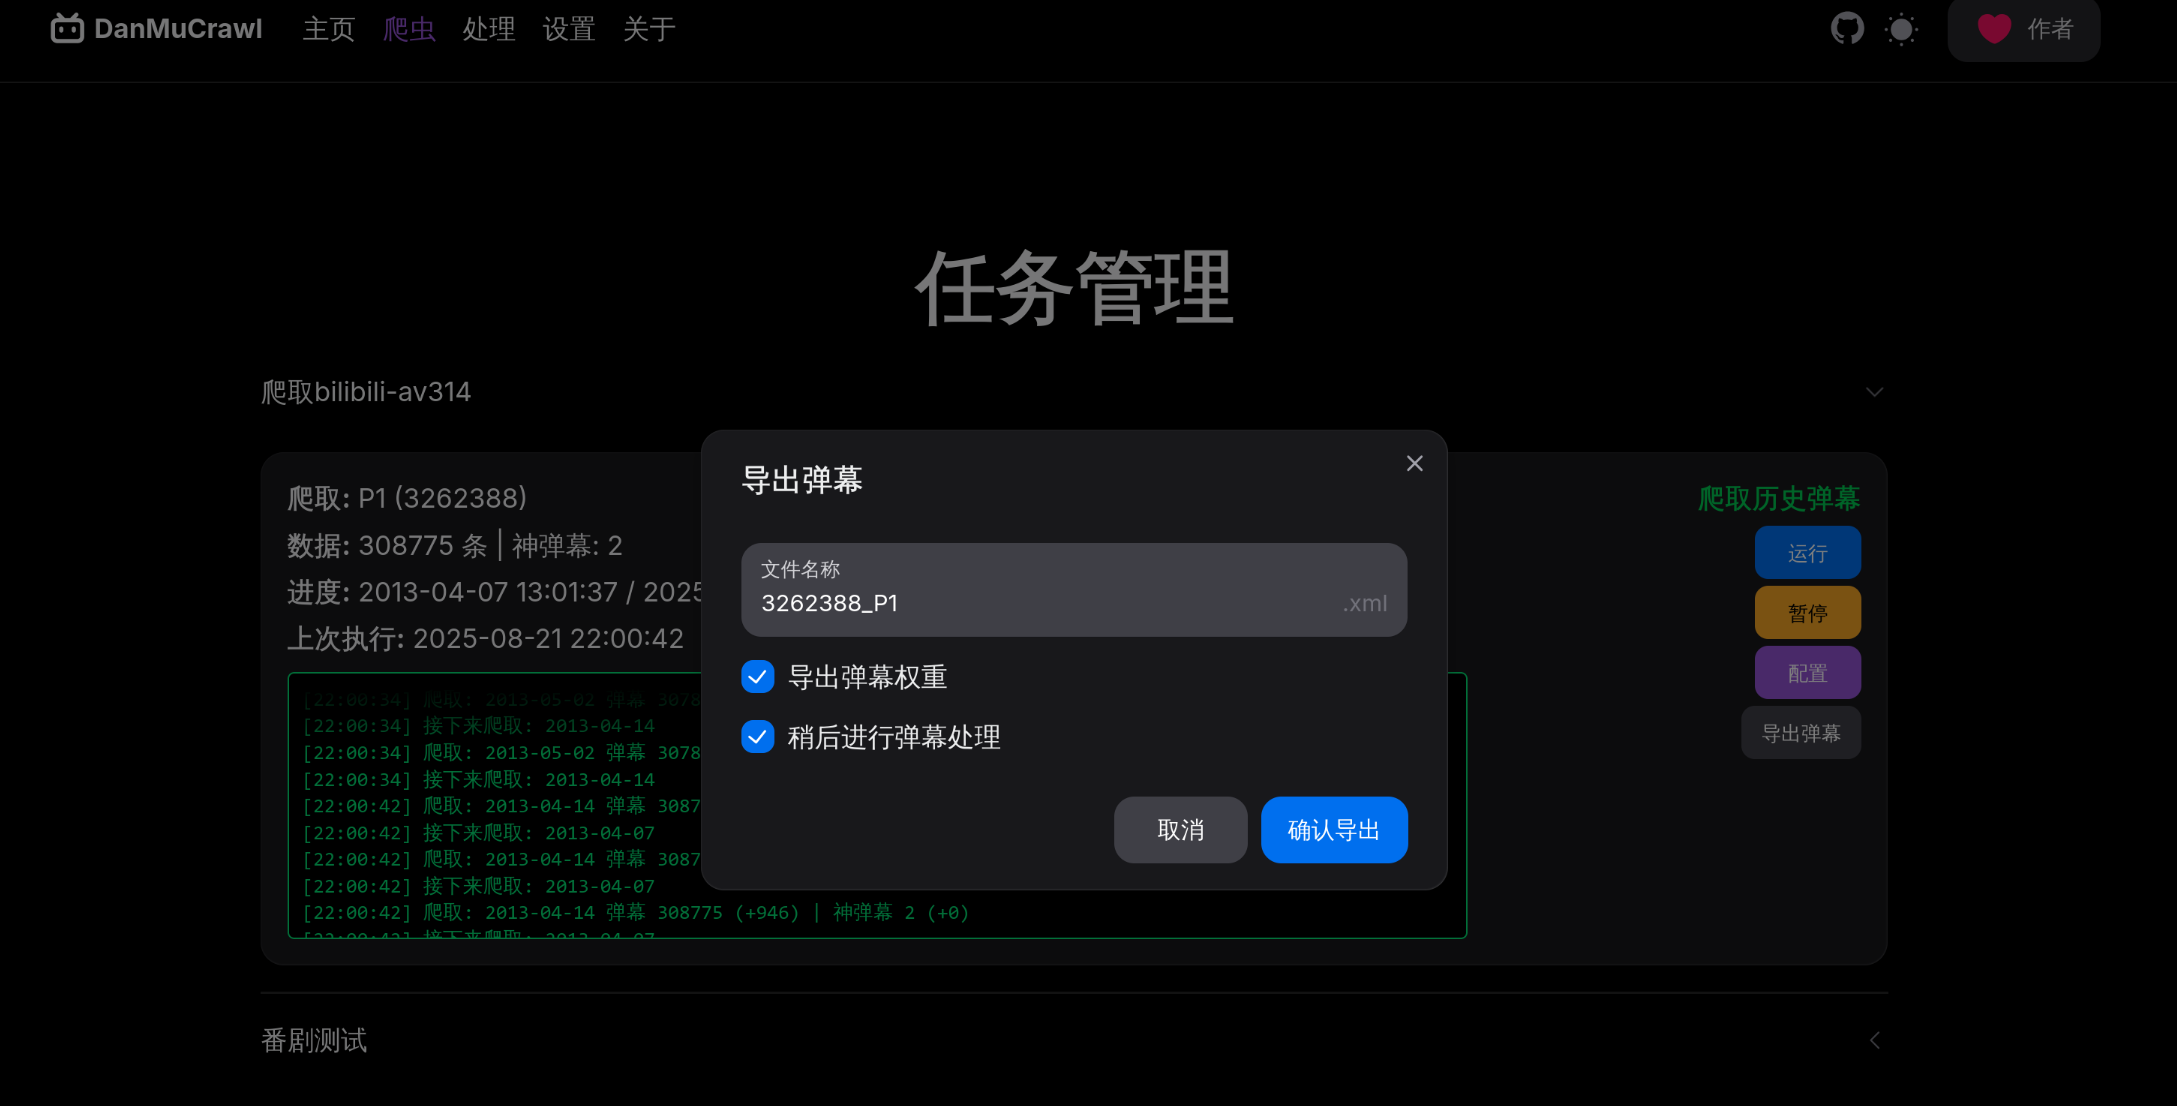
Task: Run the task with the 运行 button
Action: 1807,552
